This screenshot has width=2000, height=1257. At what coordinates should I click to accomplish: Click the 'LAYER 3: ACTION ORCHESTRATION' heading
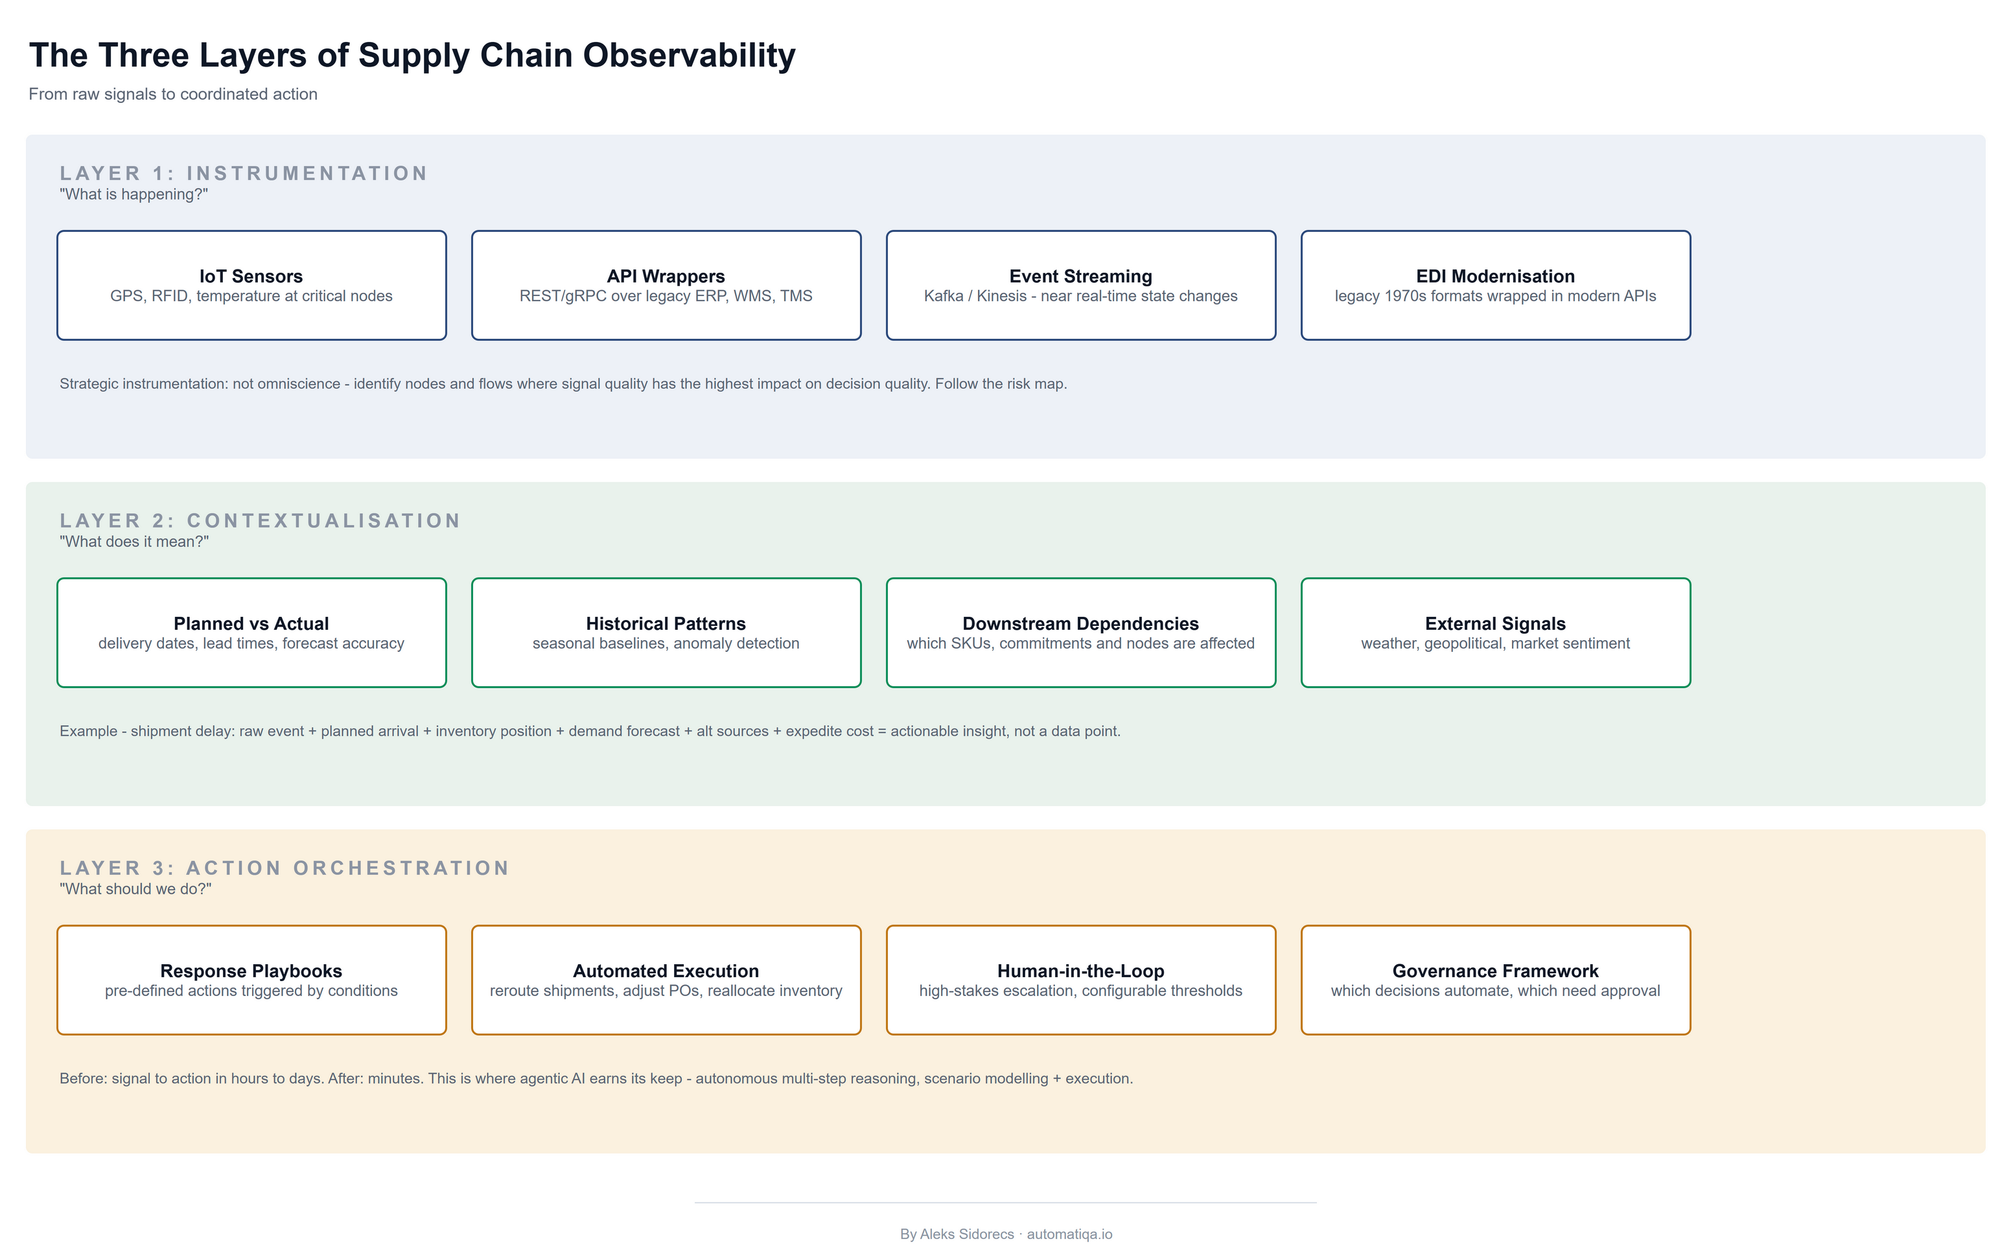pos(285,868)
